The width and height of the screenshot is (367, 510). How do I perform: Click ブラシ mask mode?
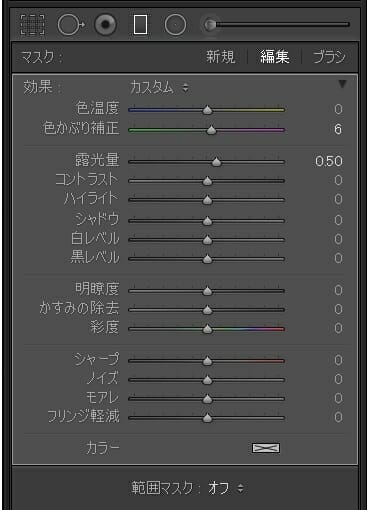click(329, 57)
